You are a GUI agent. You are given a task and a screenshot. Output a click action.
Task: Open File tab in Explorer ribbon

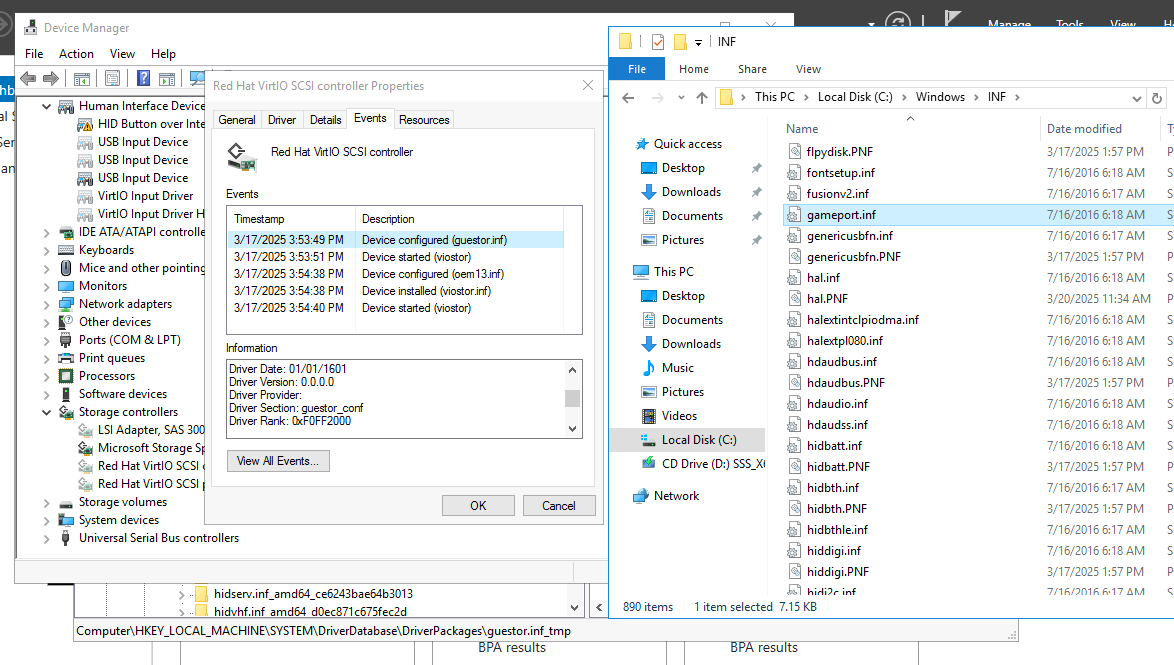point(637,69)
